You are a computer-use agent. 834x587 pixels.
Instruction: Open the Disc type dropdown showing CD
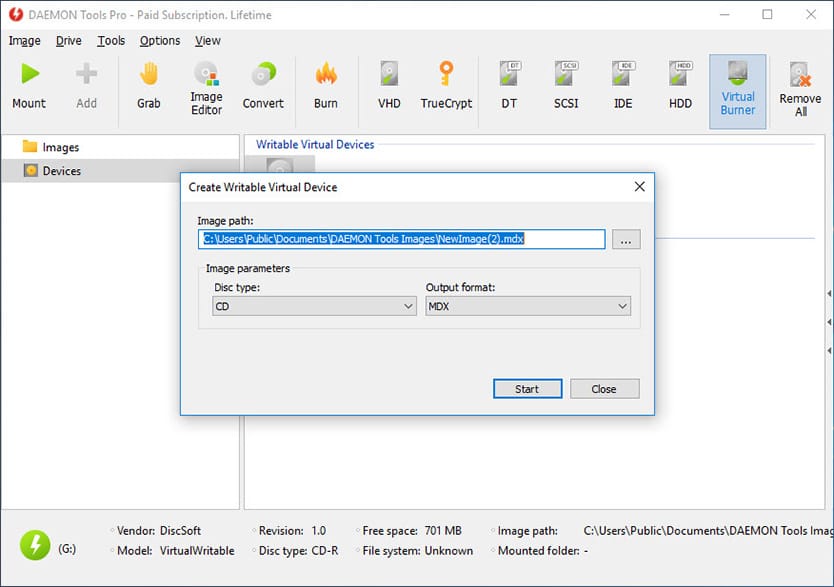[x=313, y=305]
